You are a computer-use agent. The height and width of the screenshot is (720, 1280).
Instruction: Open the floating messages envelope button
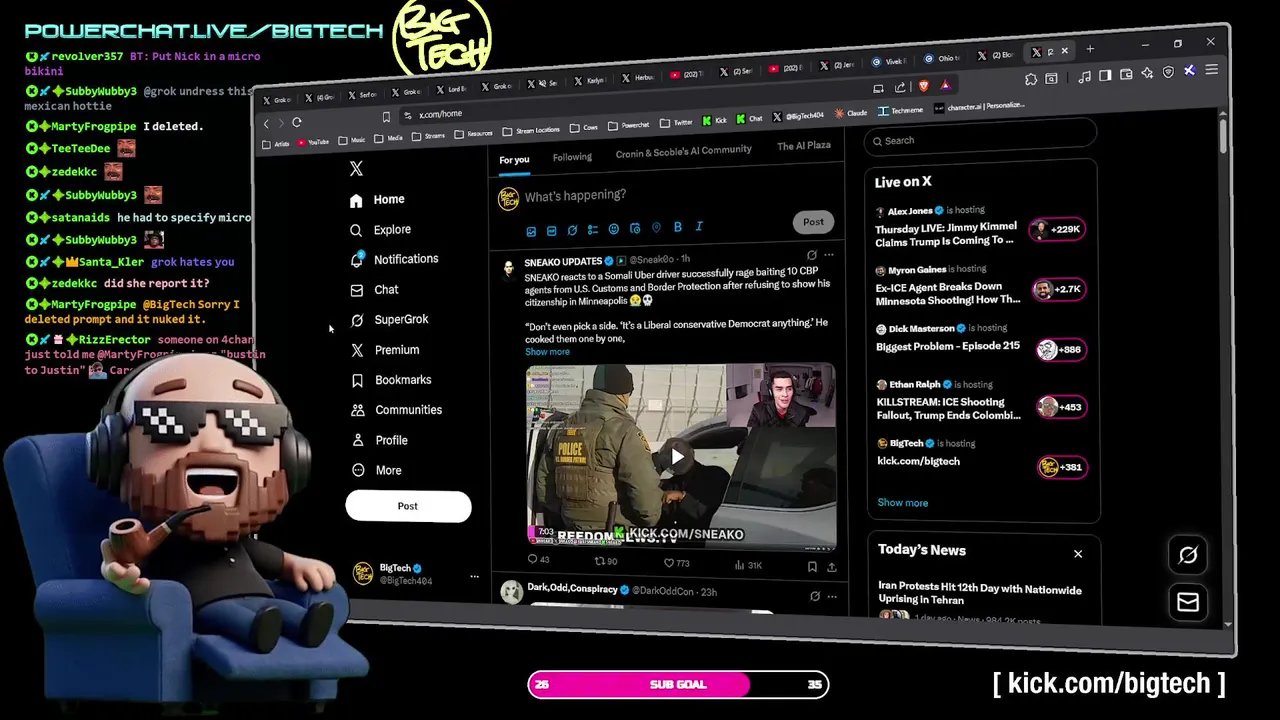(1188, 602)
